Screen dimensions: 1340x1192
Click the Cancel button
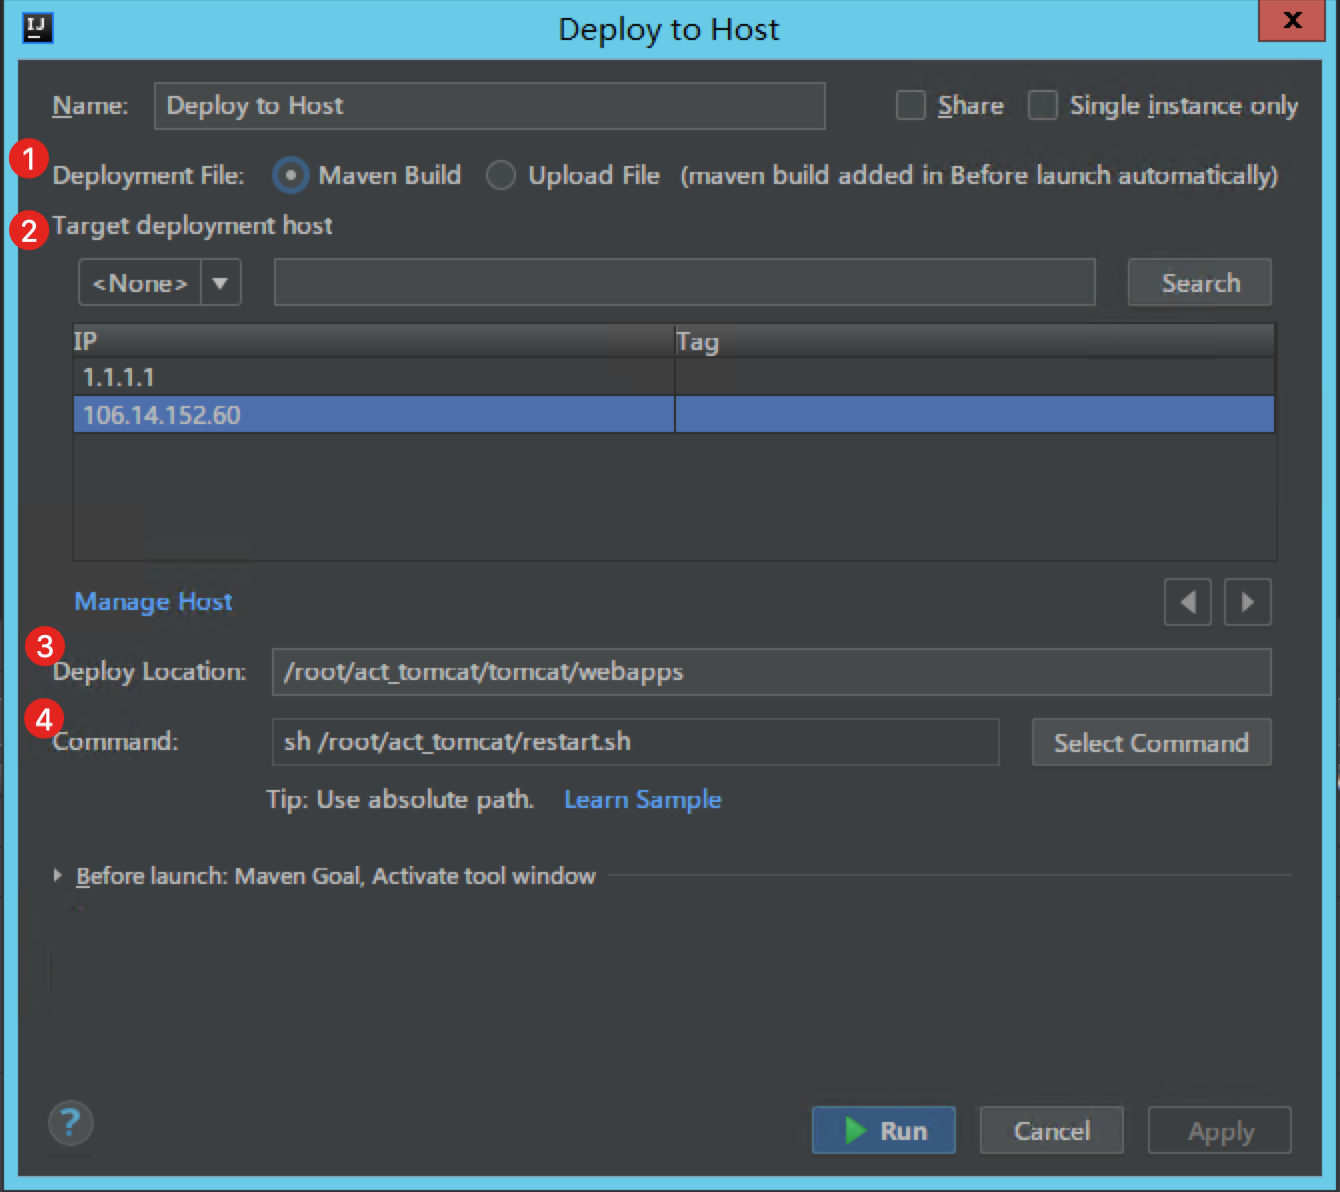[x=1051, y=1130]
